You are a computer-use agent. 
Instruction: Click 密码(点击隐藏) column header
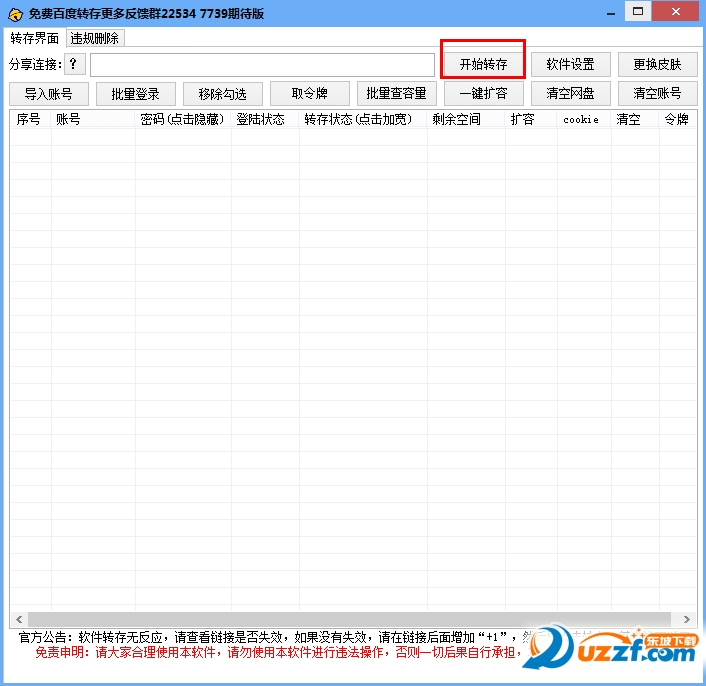click(x=183, y=119)
